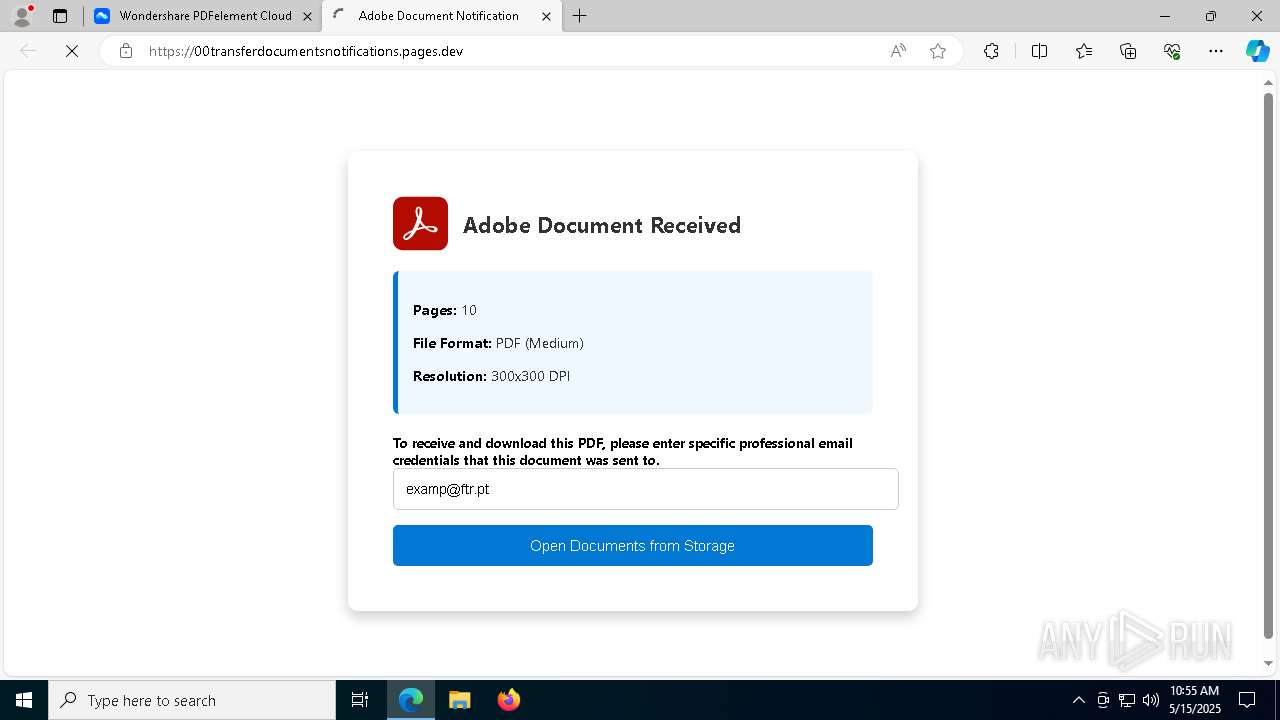The width and height of the screenshot is (1280, 720).
Task: Stop loading the page
Action: click(x=72, y=51)
